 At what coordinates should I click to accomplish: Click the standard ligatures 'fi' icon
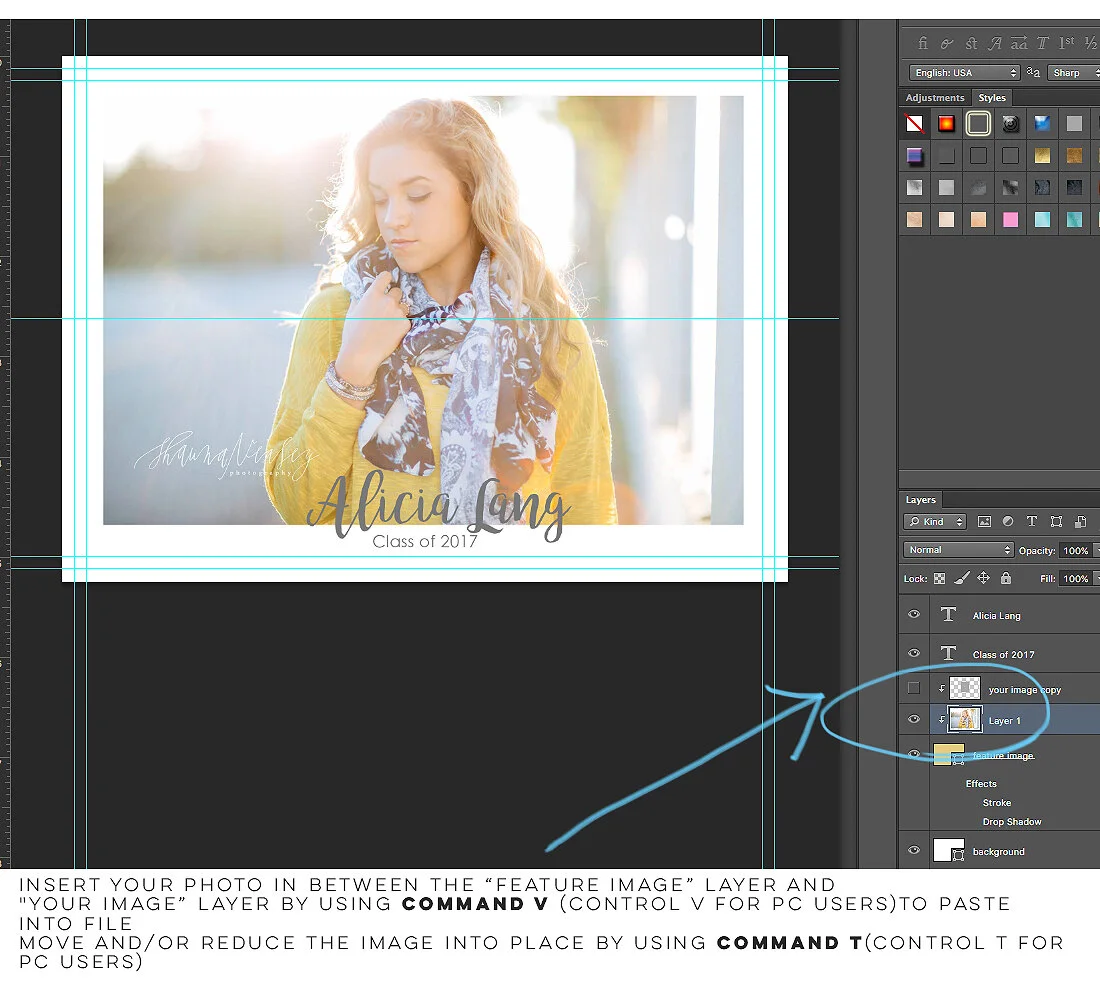(x=923, y=43)
